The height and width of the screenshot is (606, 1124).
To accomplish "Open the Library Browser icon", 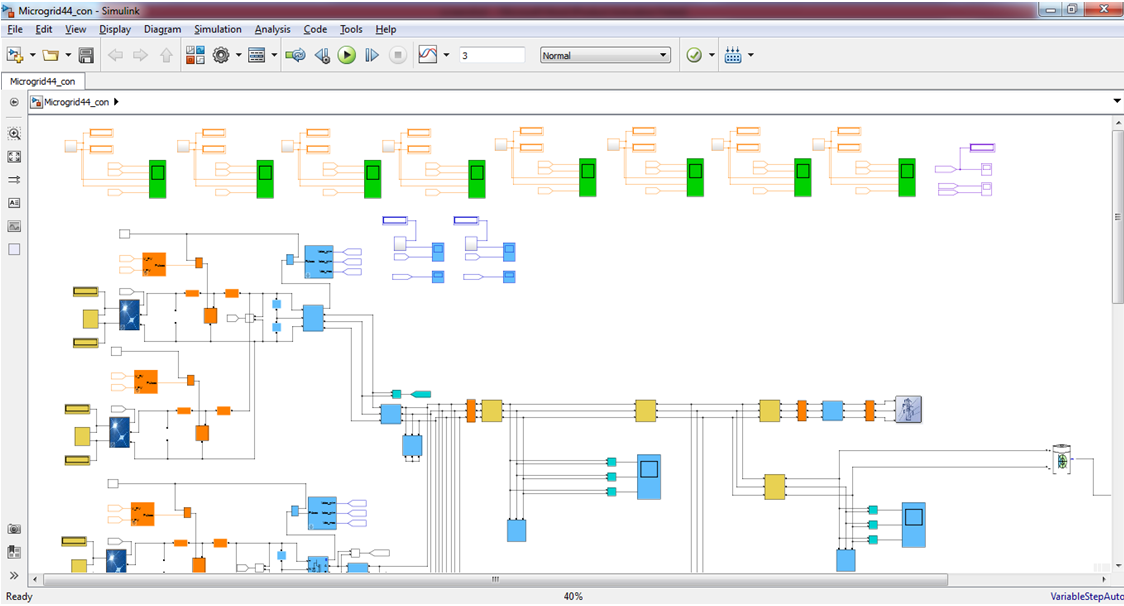I will 195,56.
